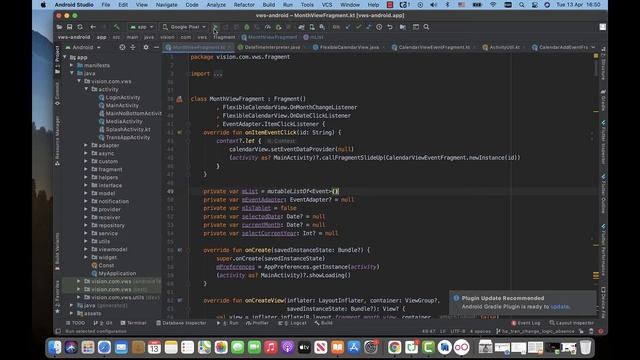The image size is (640, 360).
Task: Switch to ActivityUtil.kt tab
Action: pyautogui.click(x=504, y=47)
